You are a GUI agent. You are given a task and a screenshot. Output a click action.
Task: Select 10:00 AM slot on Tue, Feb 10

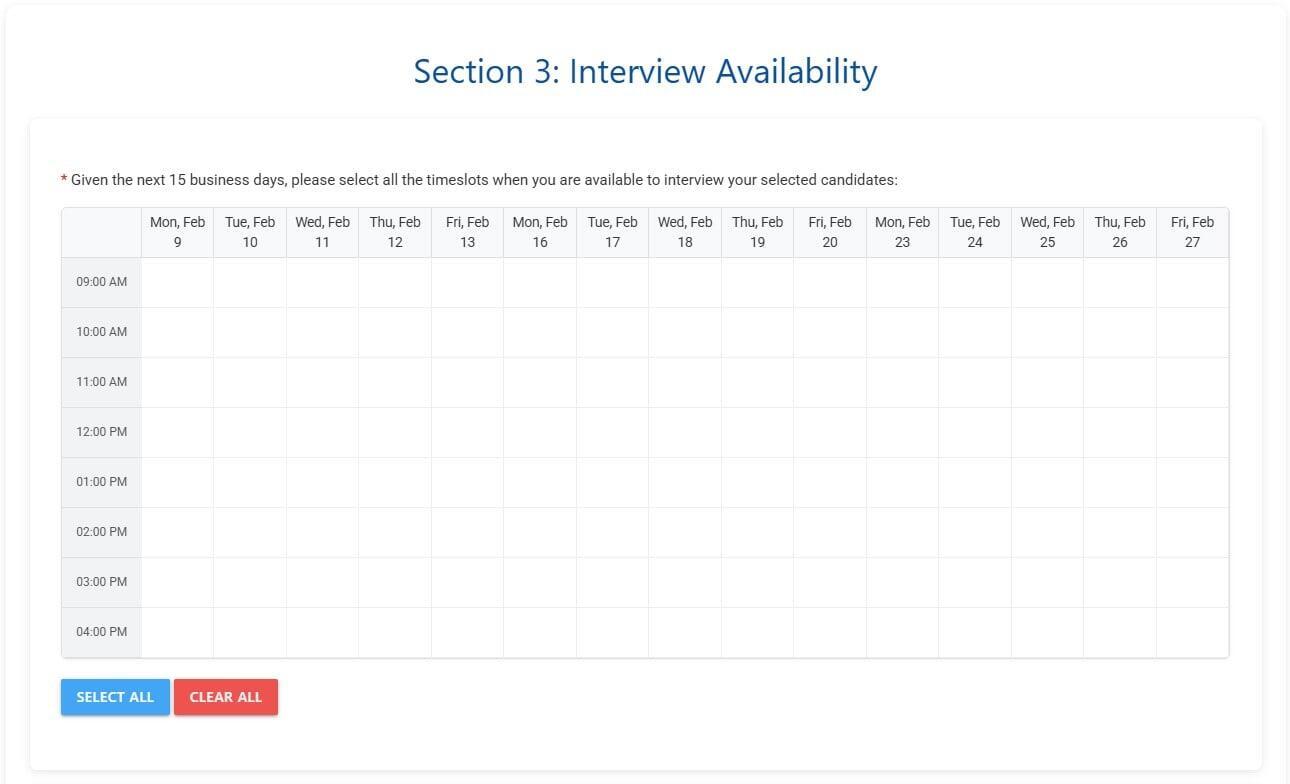250,332
